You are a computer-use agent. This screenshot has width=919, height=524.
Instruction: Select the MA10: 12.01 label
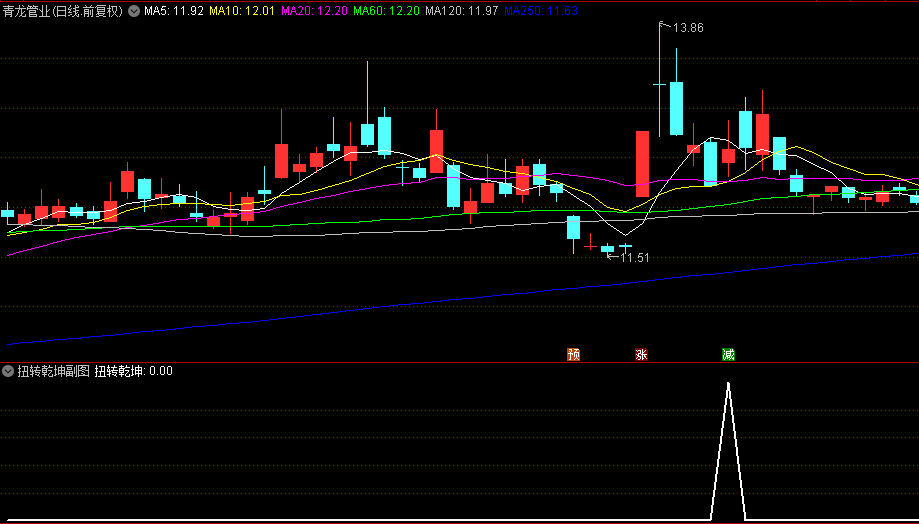click(241, 11)
